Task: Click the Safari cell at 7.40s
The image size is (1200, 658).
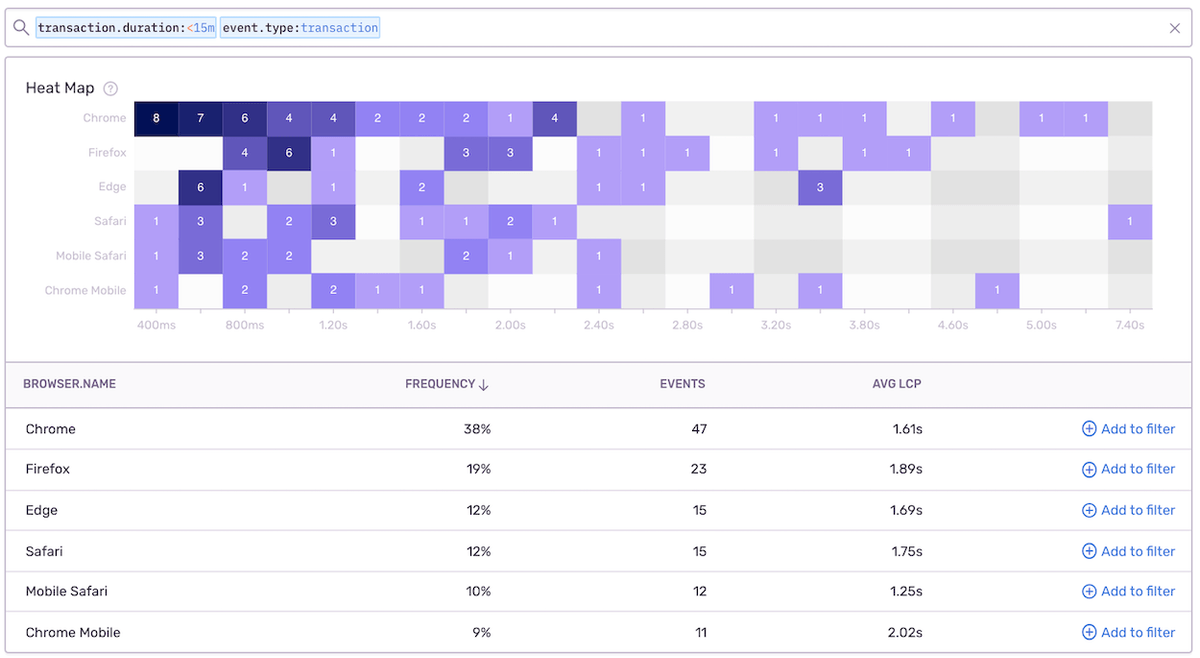Action: point(1130,221)
